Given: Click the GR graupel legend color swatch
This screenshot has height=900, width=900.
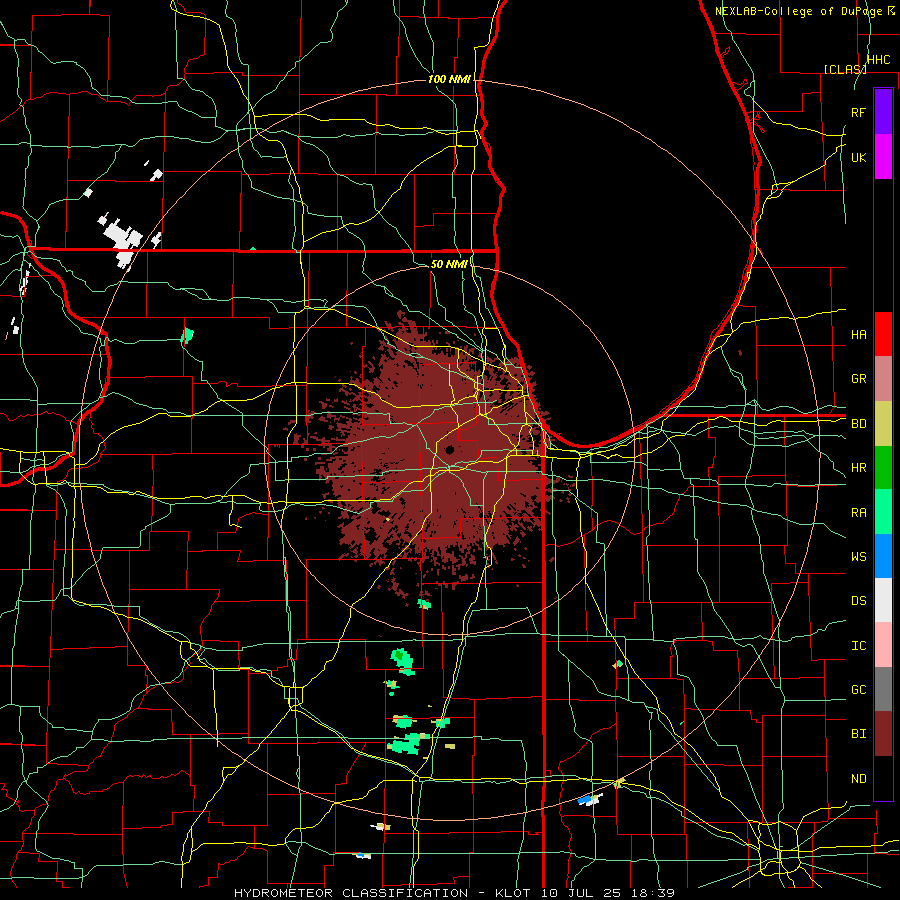Looking at the screenshot, I should [883, 379].
